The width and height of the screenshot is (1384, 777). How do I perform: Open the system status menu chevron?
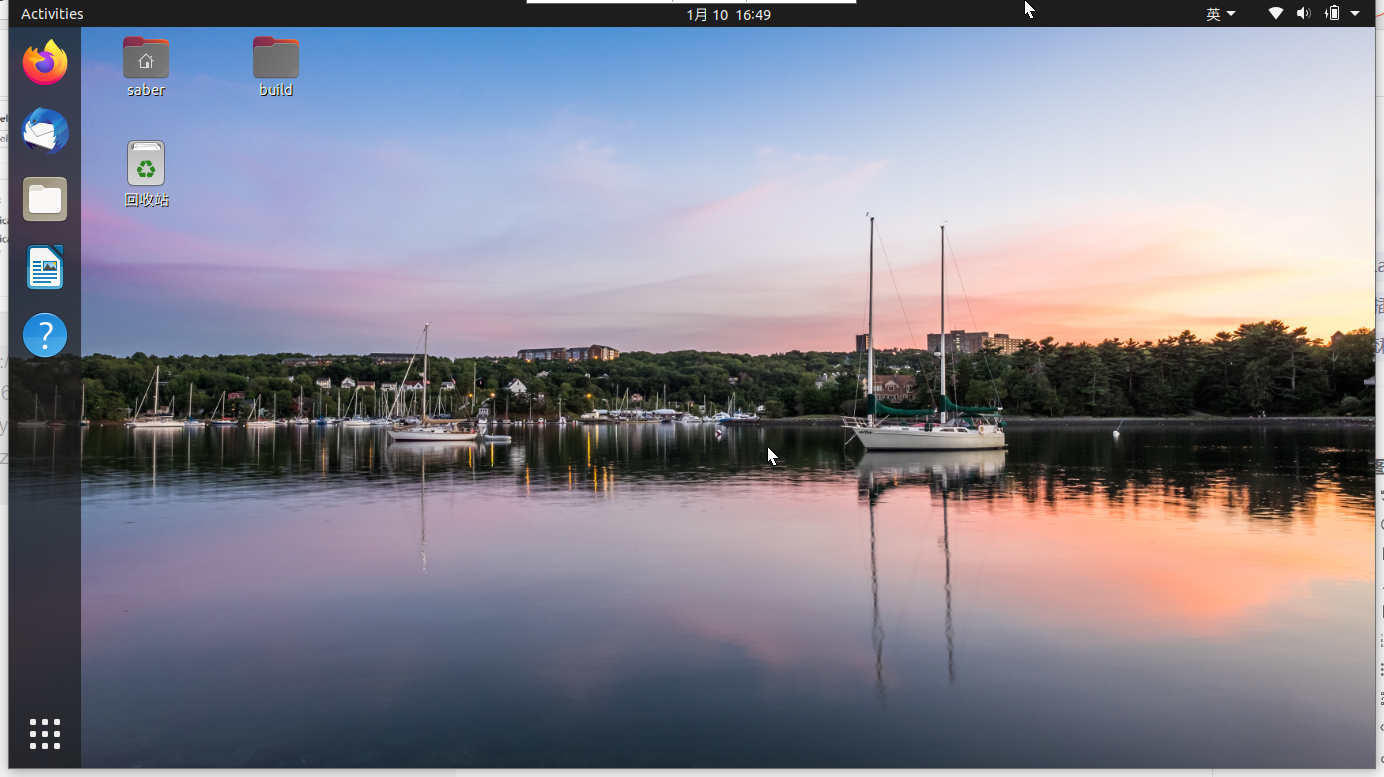click(x=1356, y=13)
